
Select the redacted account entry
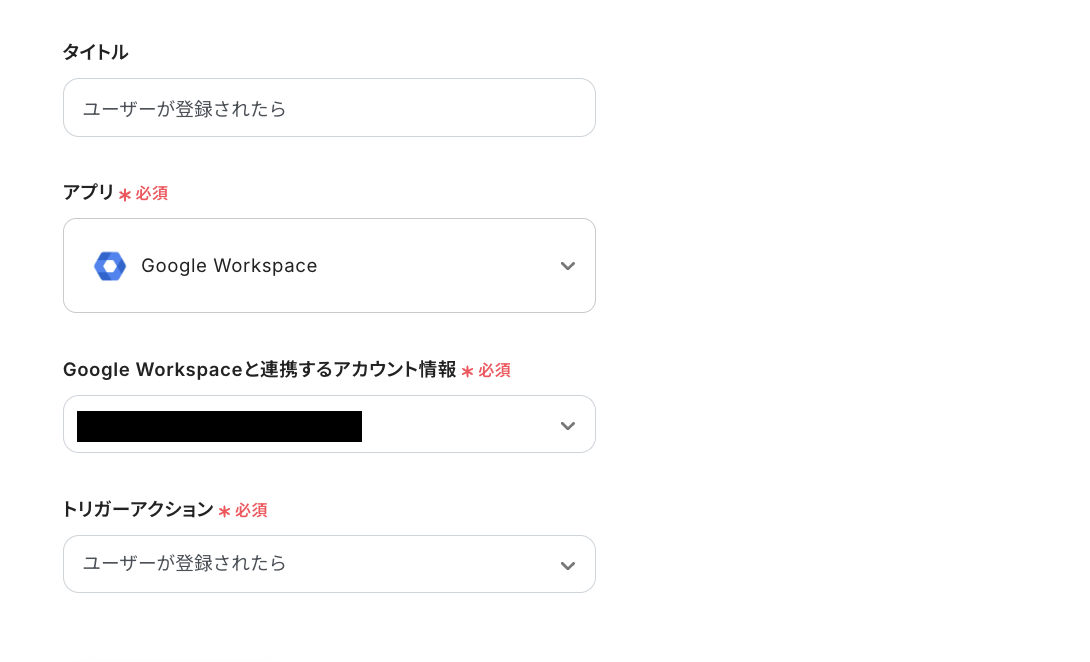coord(218,424)
